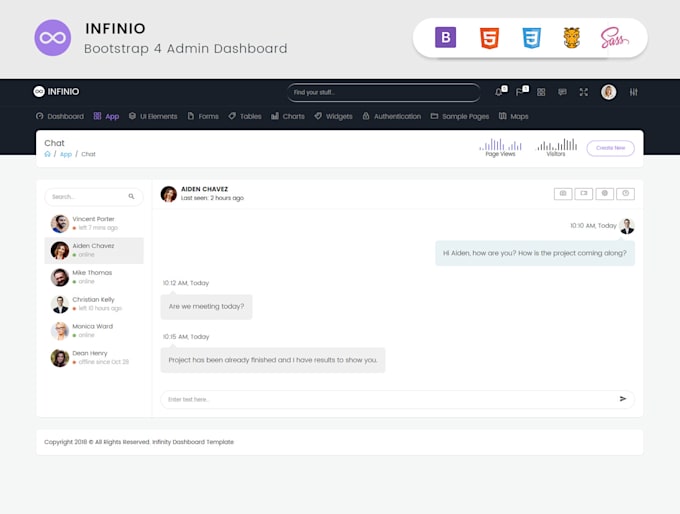Image resolution: width=680 pixels, height=514 pixels.
Task: Click the flag icon in top bar
Action: click(520, 92)
